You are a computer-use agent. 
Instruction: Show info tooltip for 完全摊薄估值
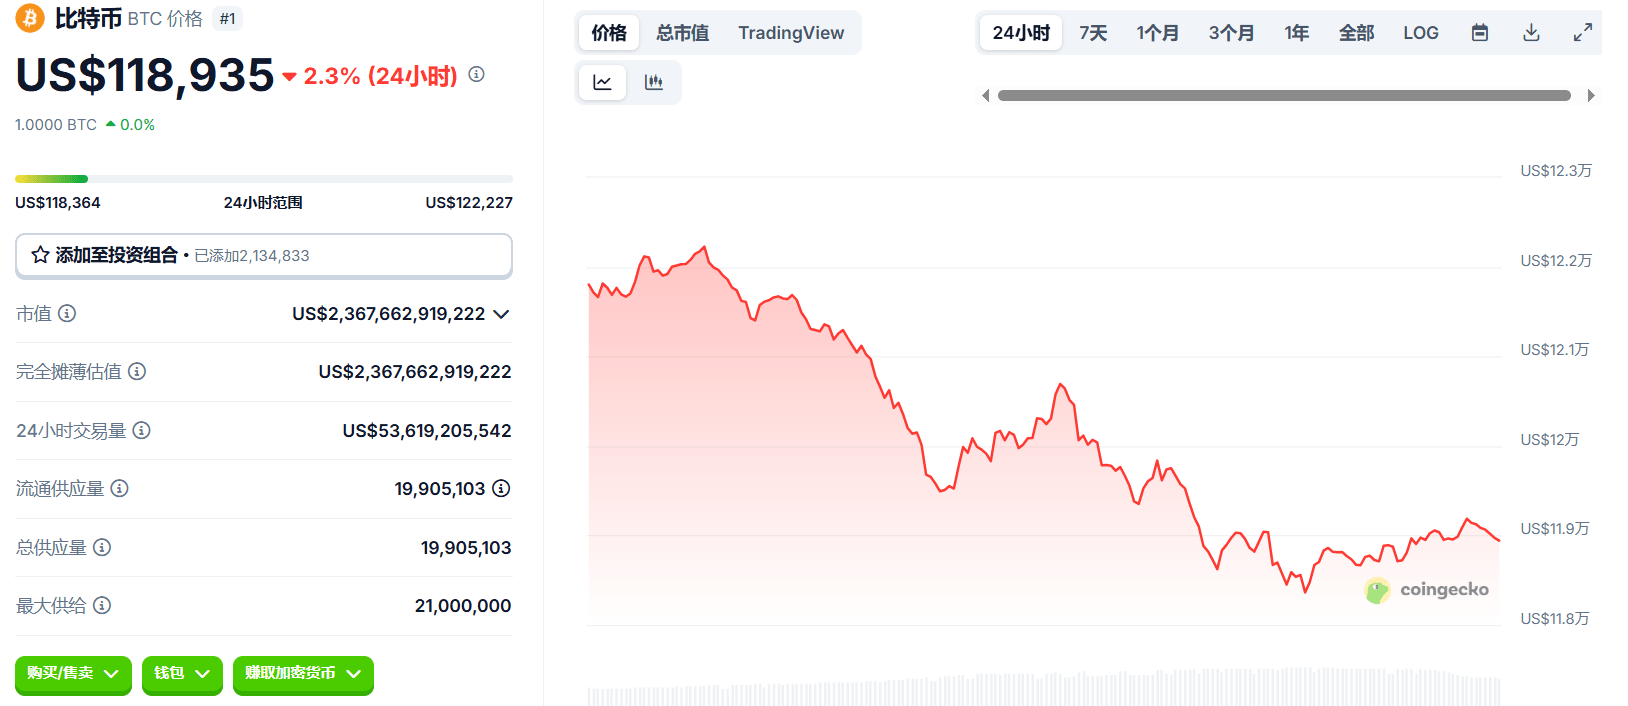(137, 371)
